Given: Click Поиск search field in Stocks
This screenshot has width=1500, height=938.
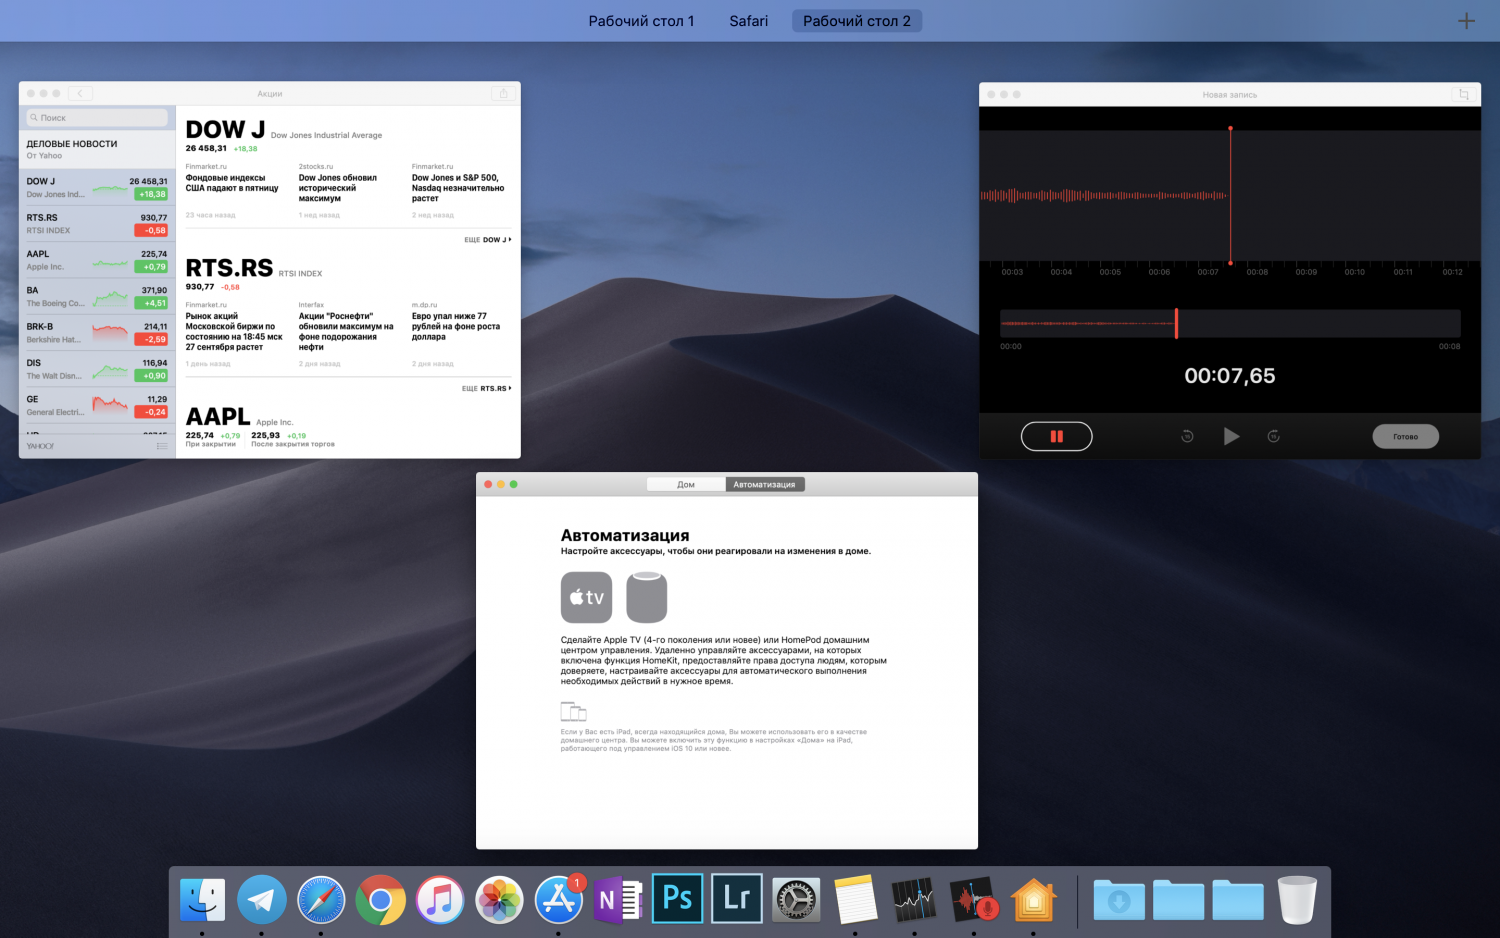Looking at the screenshot, I should tap(97, 118).
